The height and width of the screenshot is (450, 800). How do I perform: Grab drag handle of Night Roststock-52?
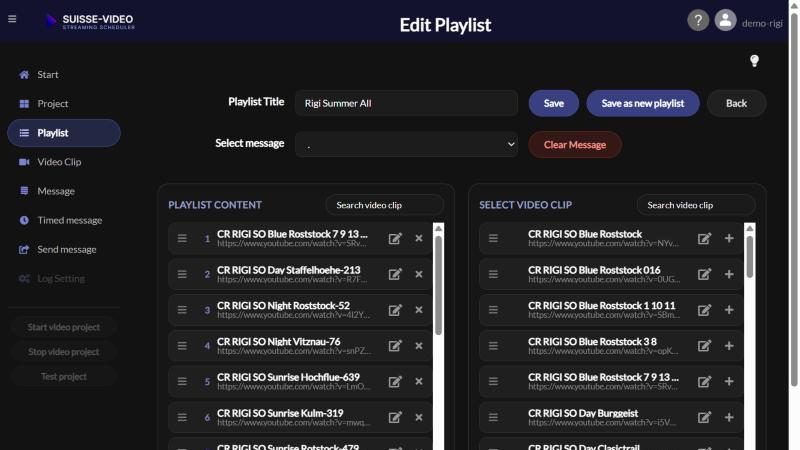point(182,310)
